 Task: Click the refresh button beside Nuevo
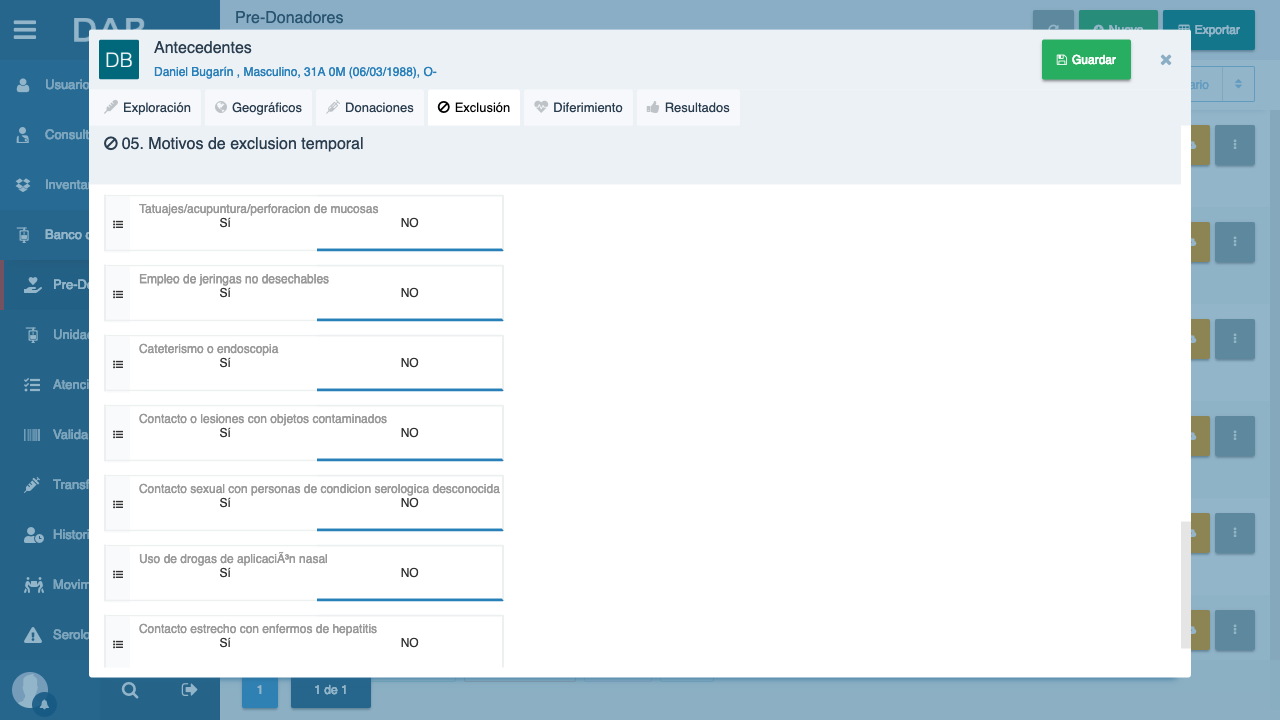1054,20
